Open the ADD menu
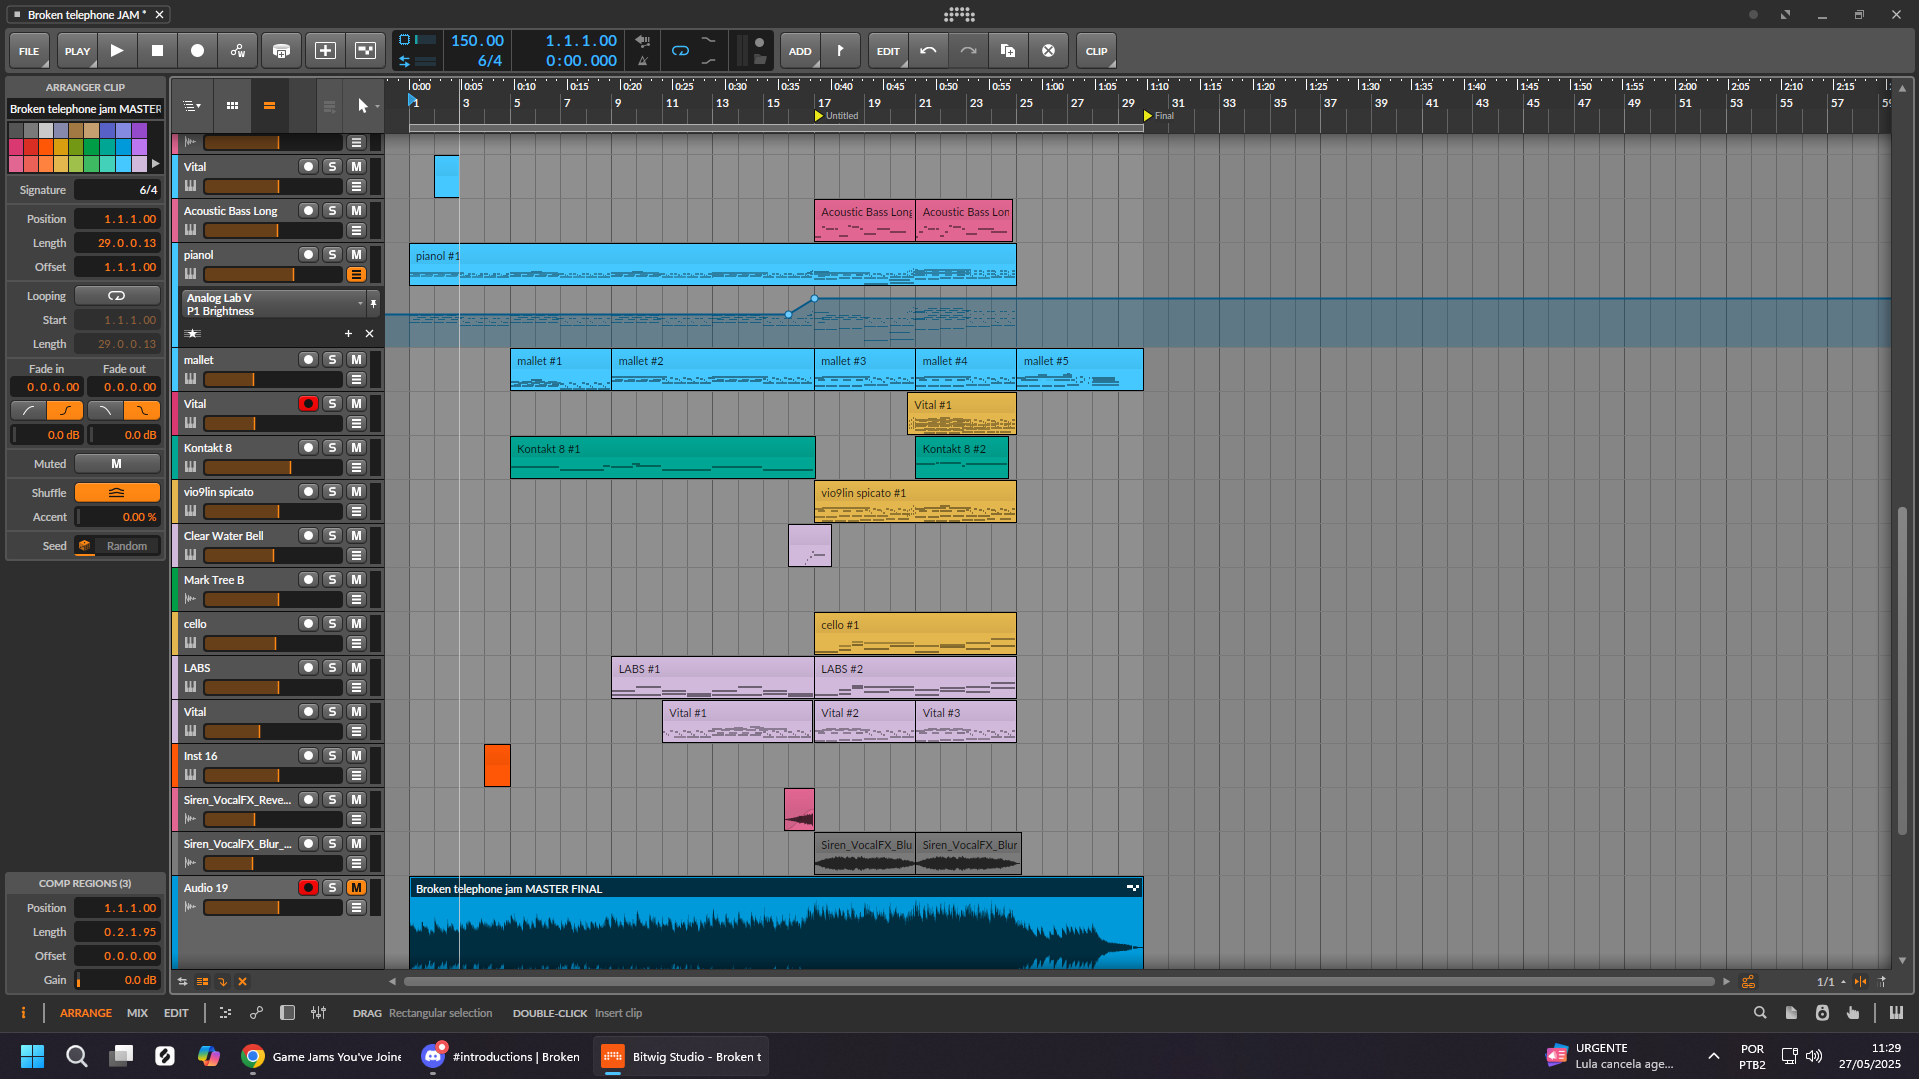Viewport: 1919px width, 1079px height. (x=800, y=51)
